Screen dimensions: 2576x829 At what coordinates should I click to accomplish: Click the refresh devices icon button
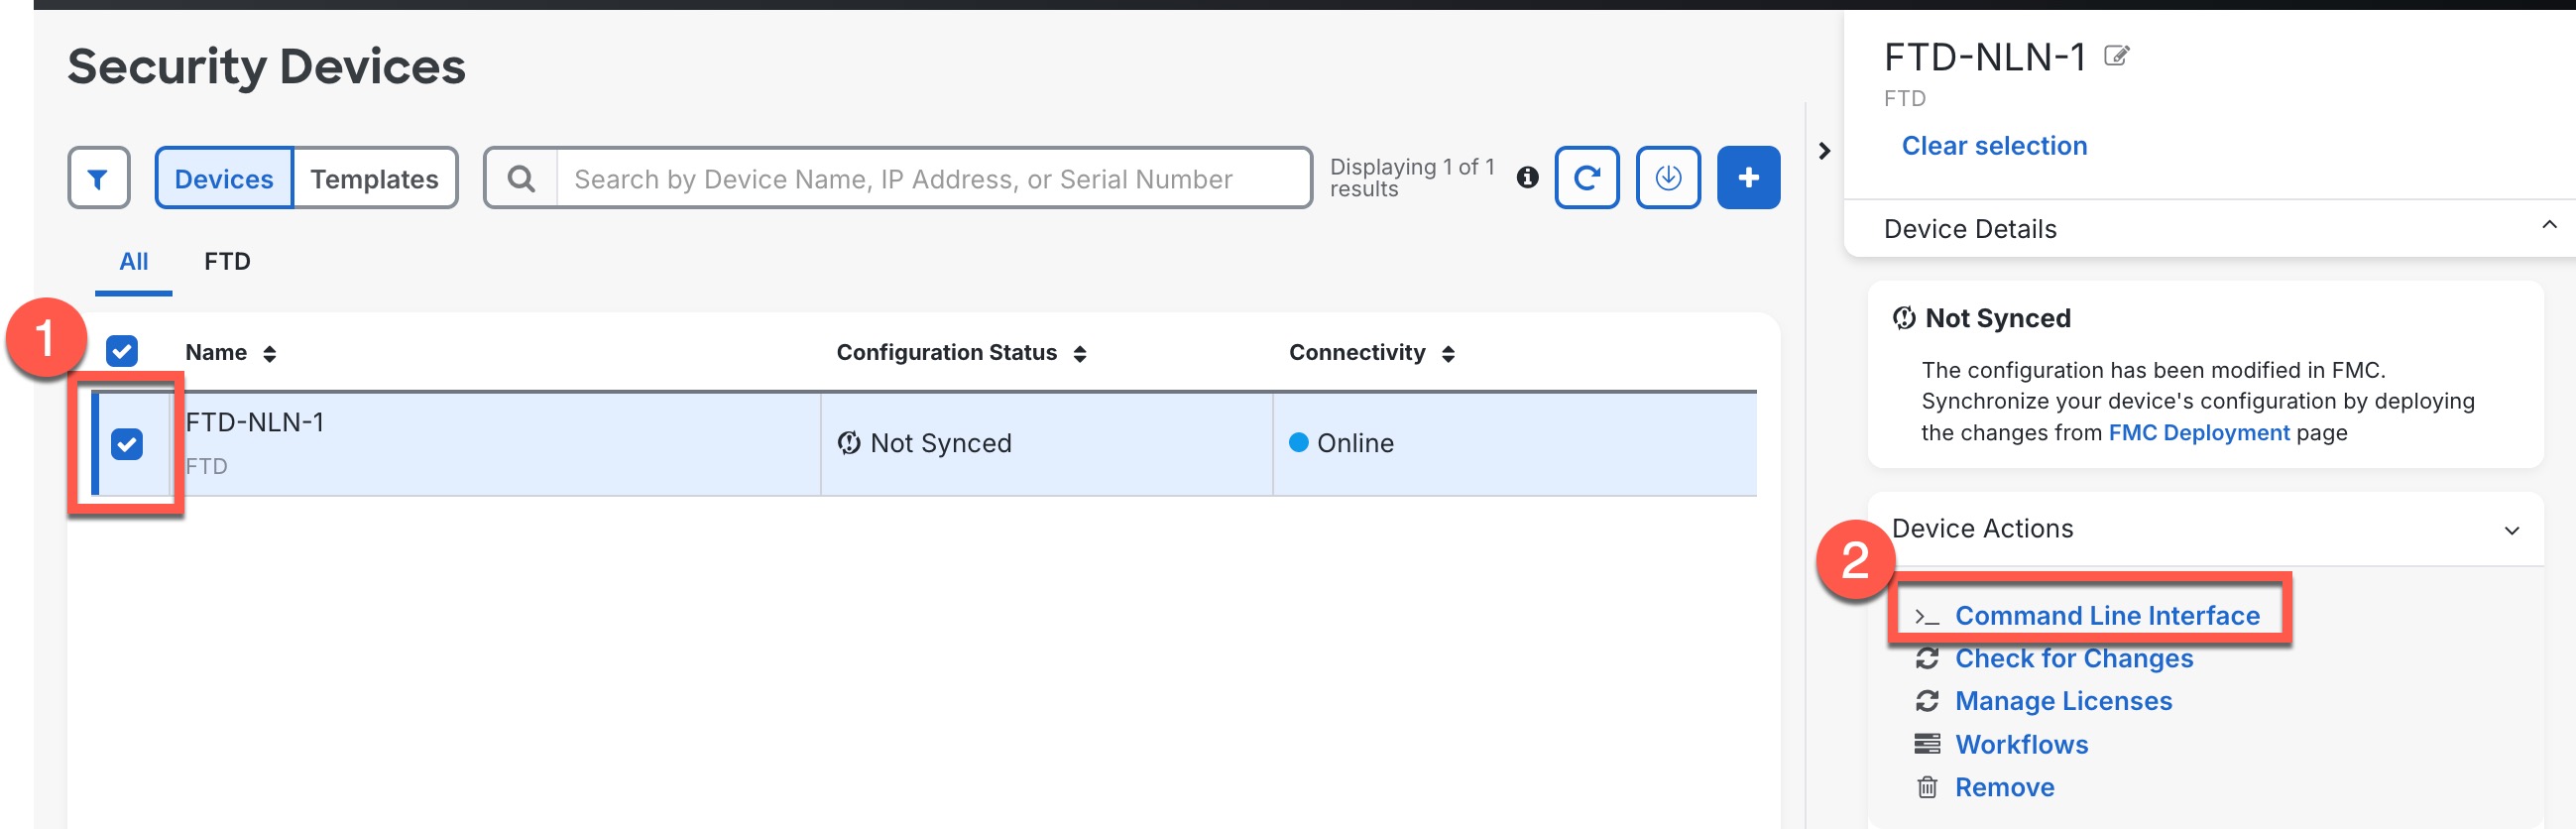pos(1586,178)
